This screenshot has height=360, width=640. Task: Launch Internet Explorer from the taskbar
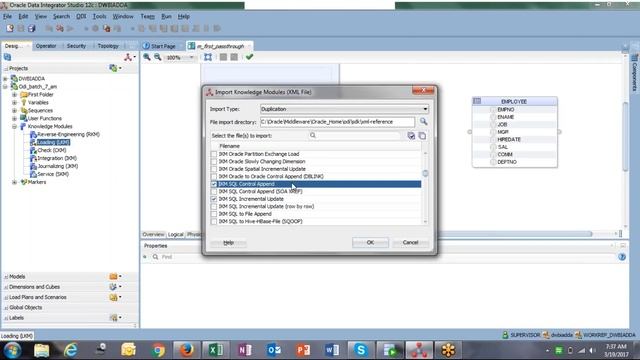[x=71, y=350]
